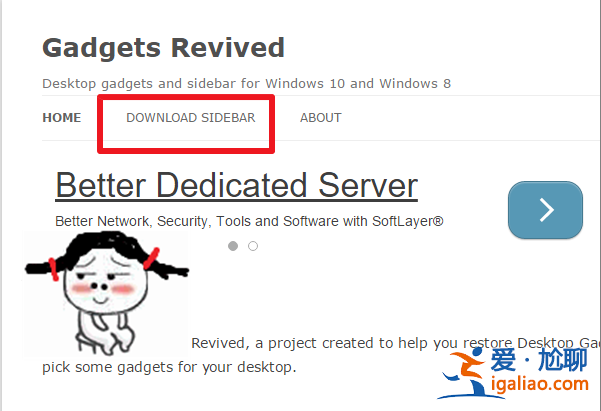
Task: Open the HOME menu item
Action: (62, 118)
